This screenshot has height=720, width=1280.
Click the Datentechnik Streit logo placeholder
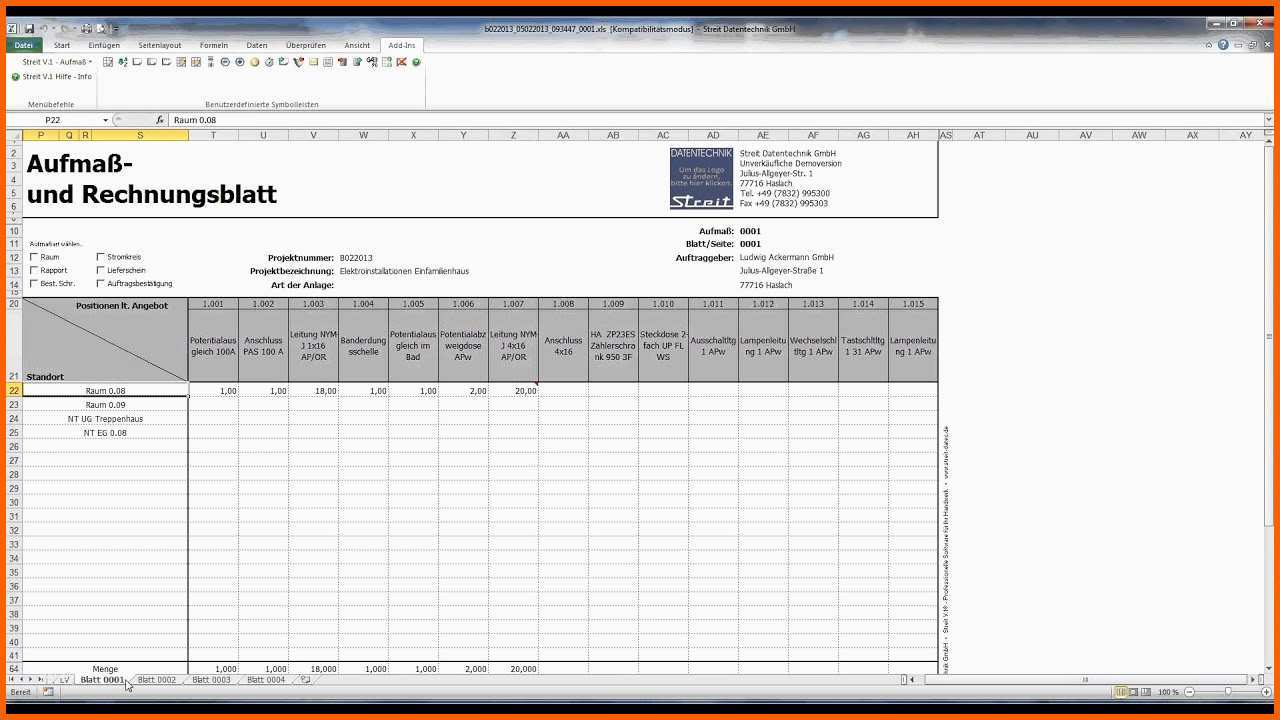[701, 178]
